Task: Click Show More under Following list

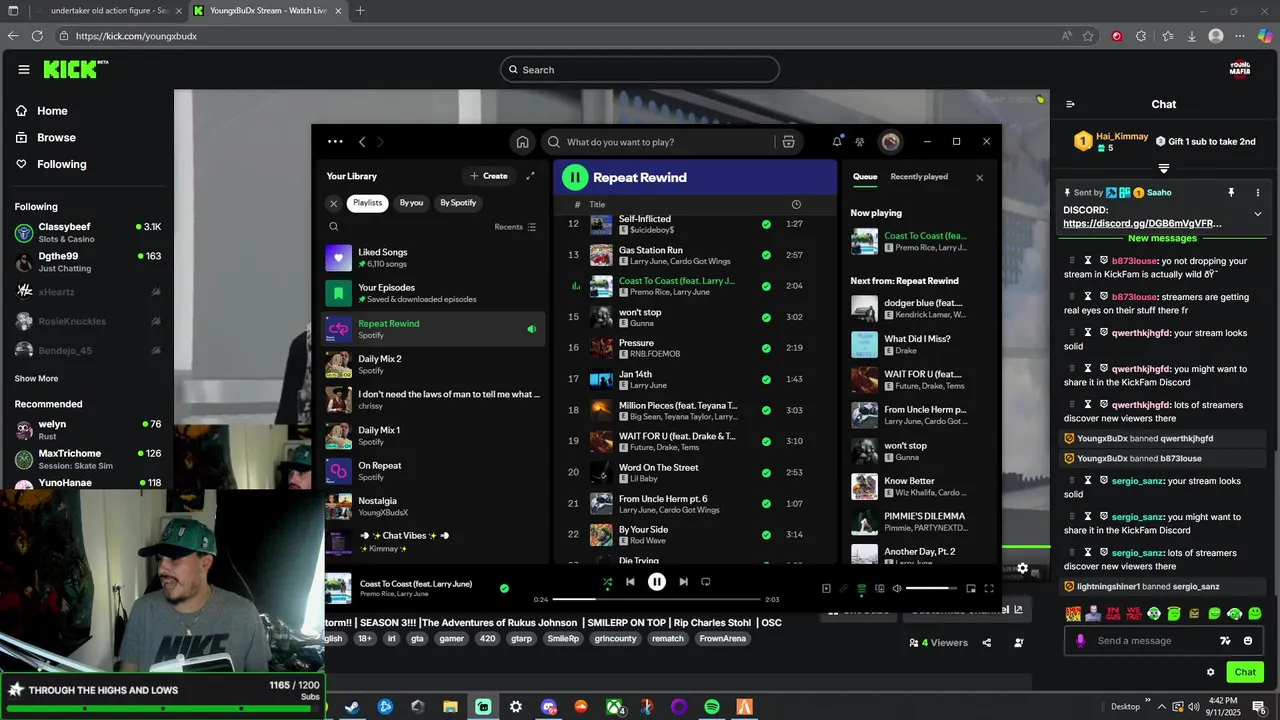Action: 36,379
